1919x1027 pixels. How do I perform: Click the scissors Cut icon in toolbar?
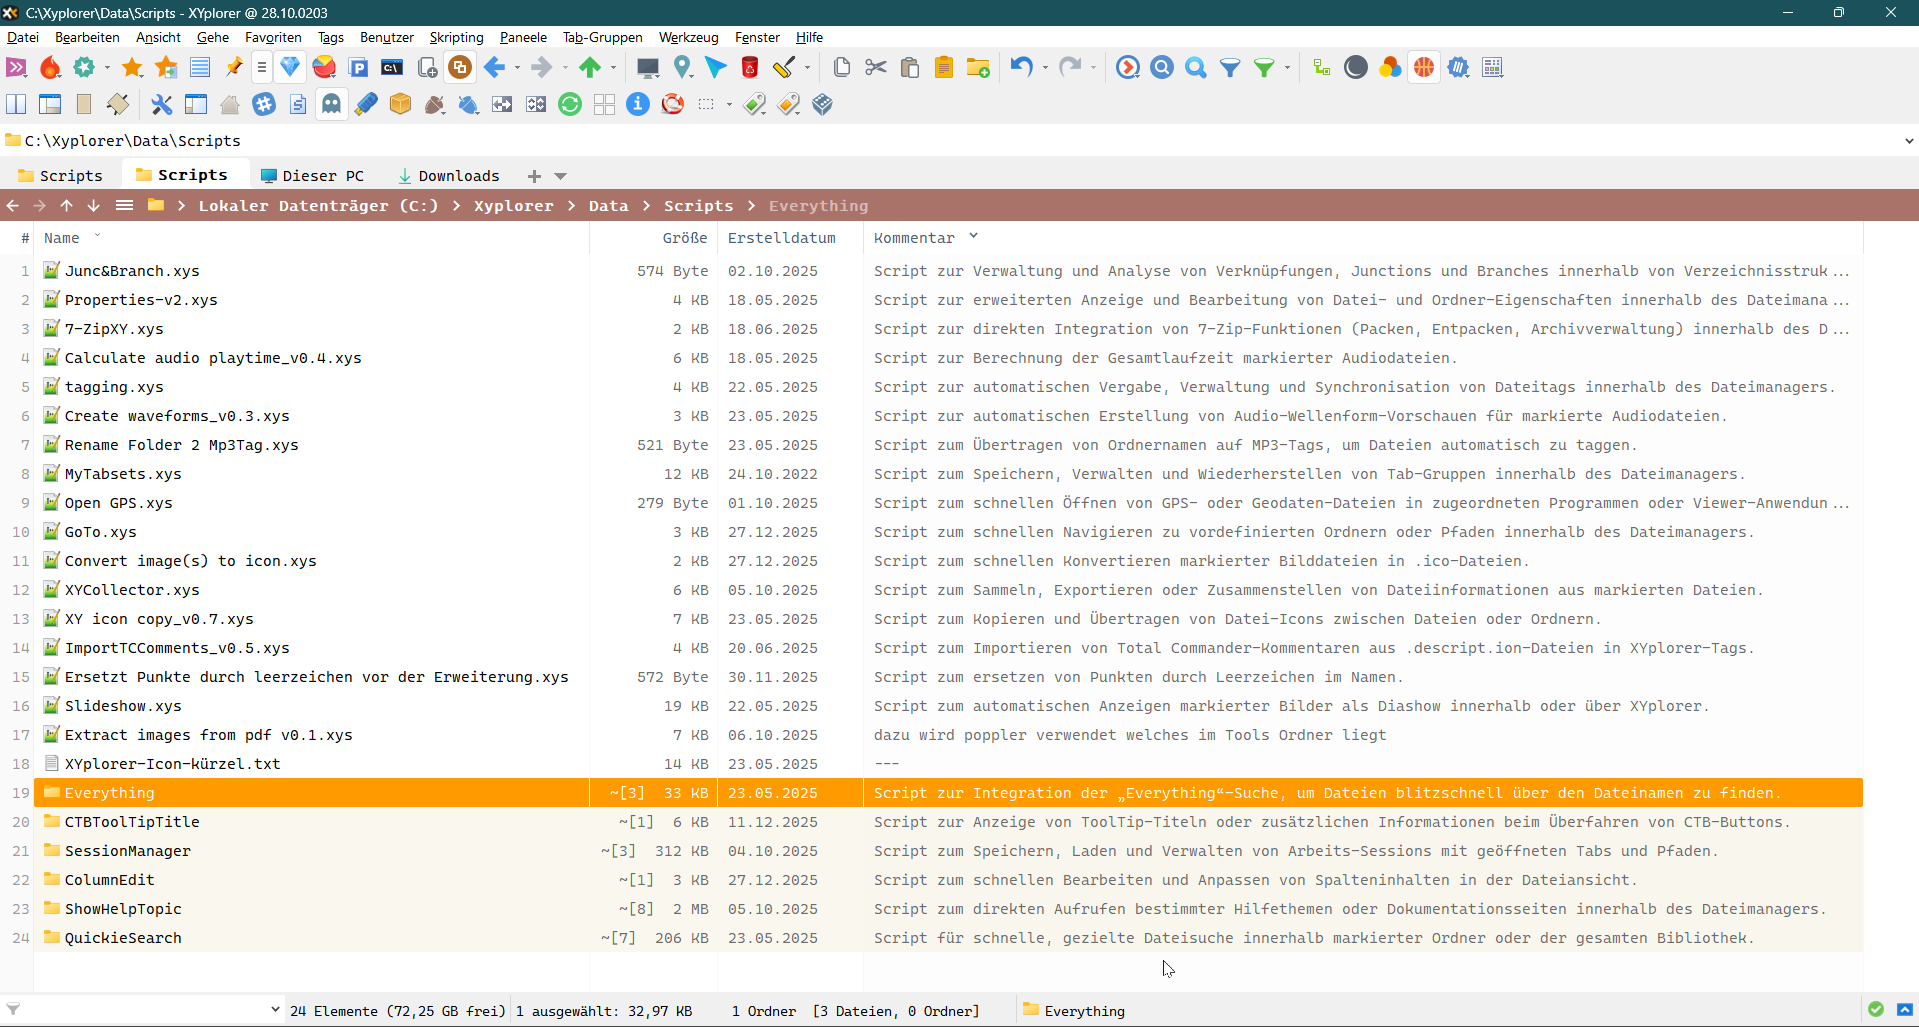(x=876, y=68)
